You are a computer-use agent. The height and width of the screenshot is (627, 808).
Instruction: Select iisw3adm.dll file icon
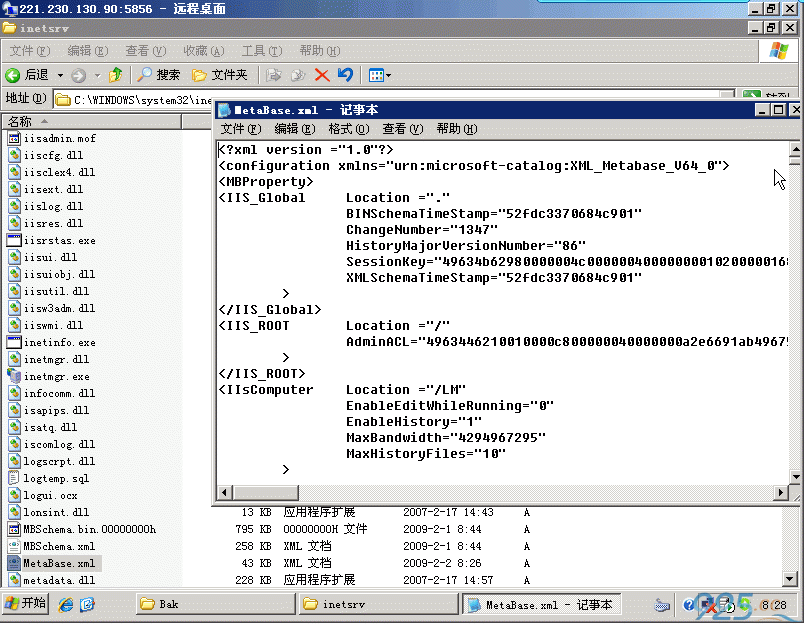(14, 309)
